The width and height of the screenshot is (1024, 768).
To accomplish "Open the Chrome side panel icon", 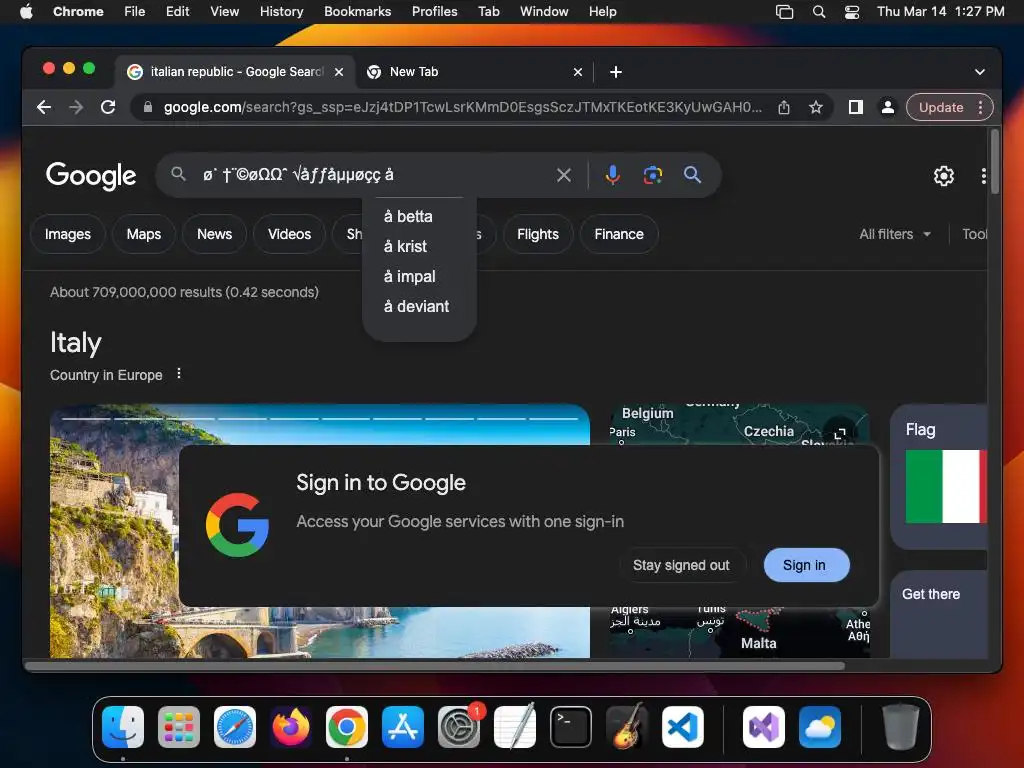I will [x=856, y=107].
